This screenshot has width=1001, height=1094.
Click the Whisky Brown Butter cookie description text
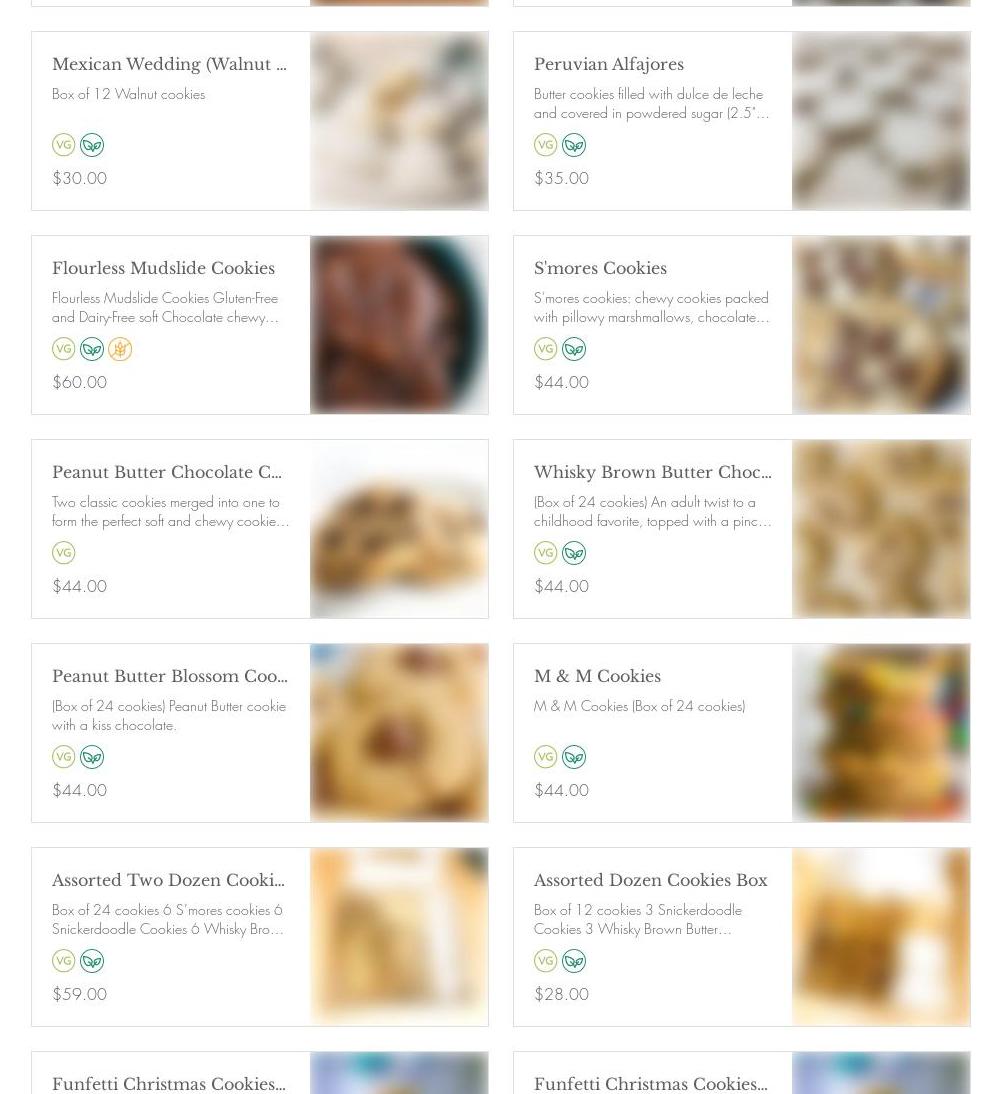[x=652, y=511]
